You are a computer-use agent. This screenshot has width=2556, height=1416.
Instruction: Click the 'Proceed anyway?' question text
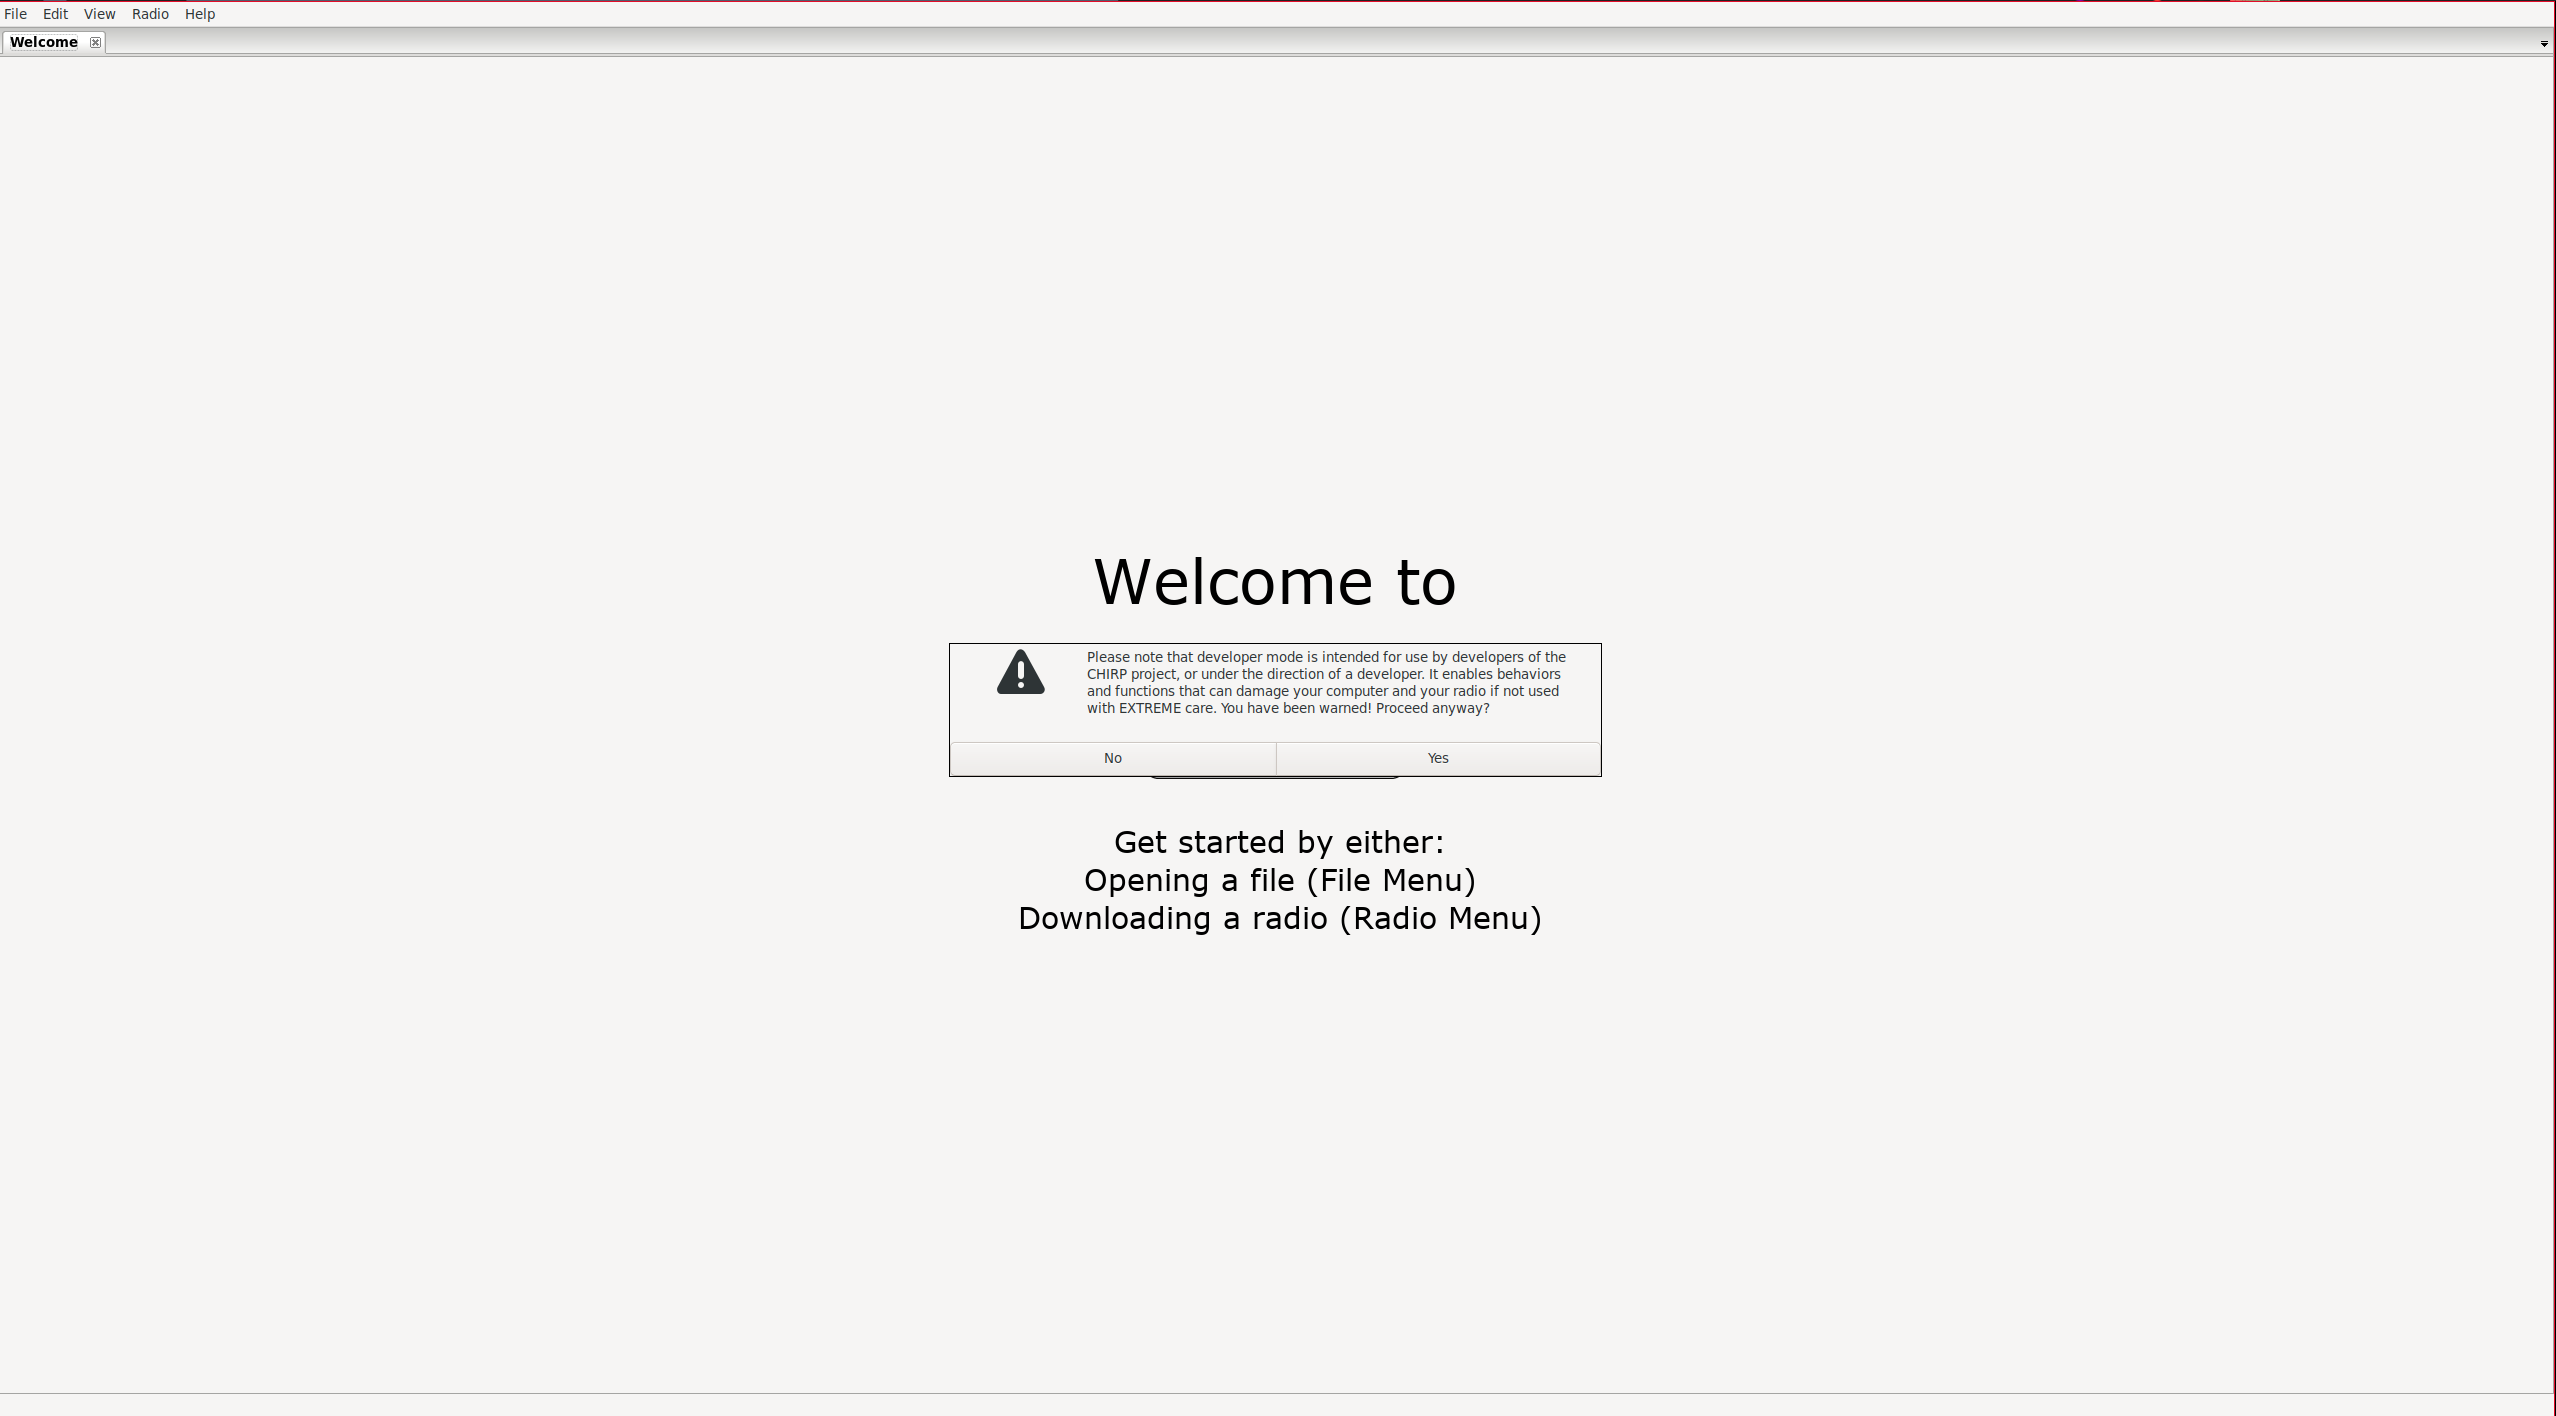1432,708
